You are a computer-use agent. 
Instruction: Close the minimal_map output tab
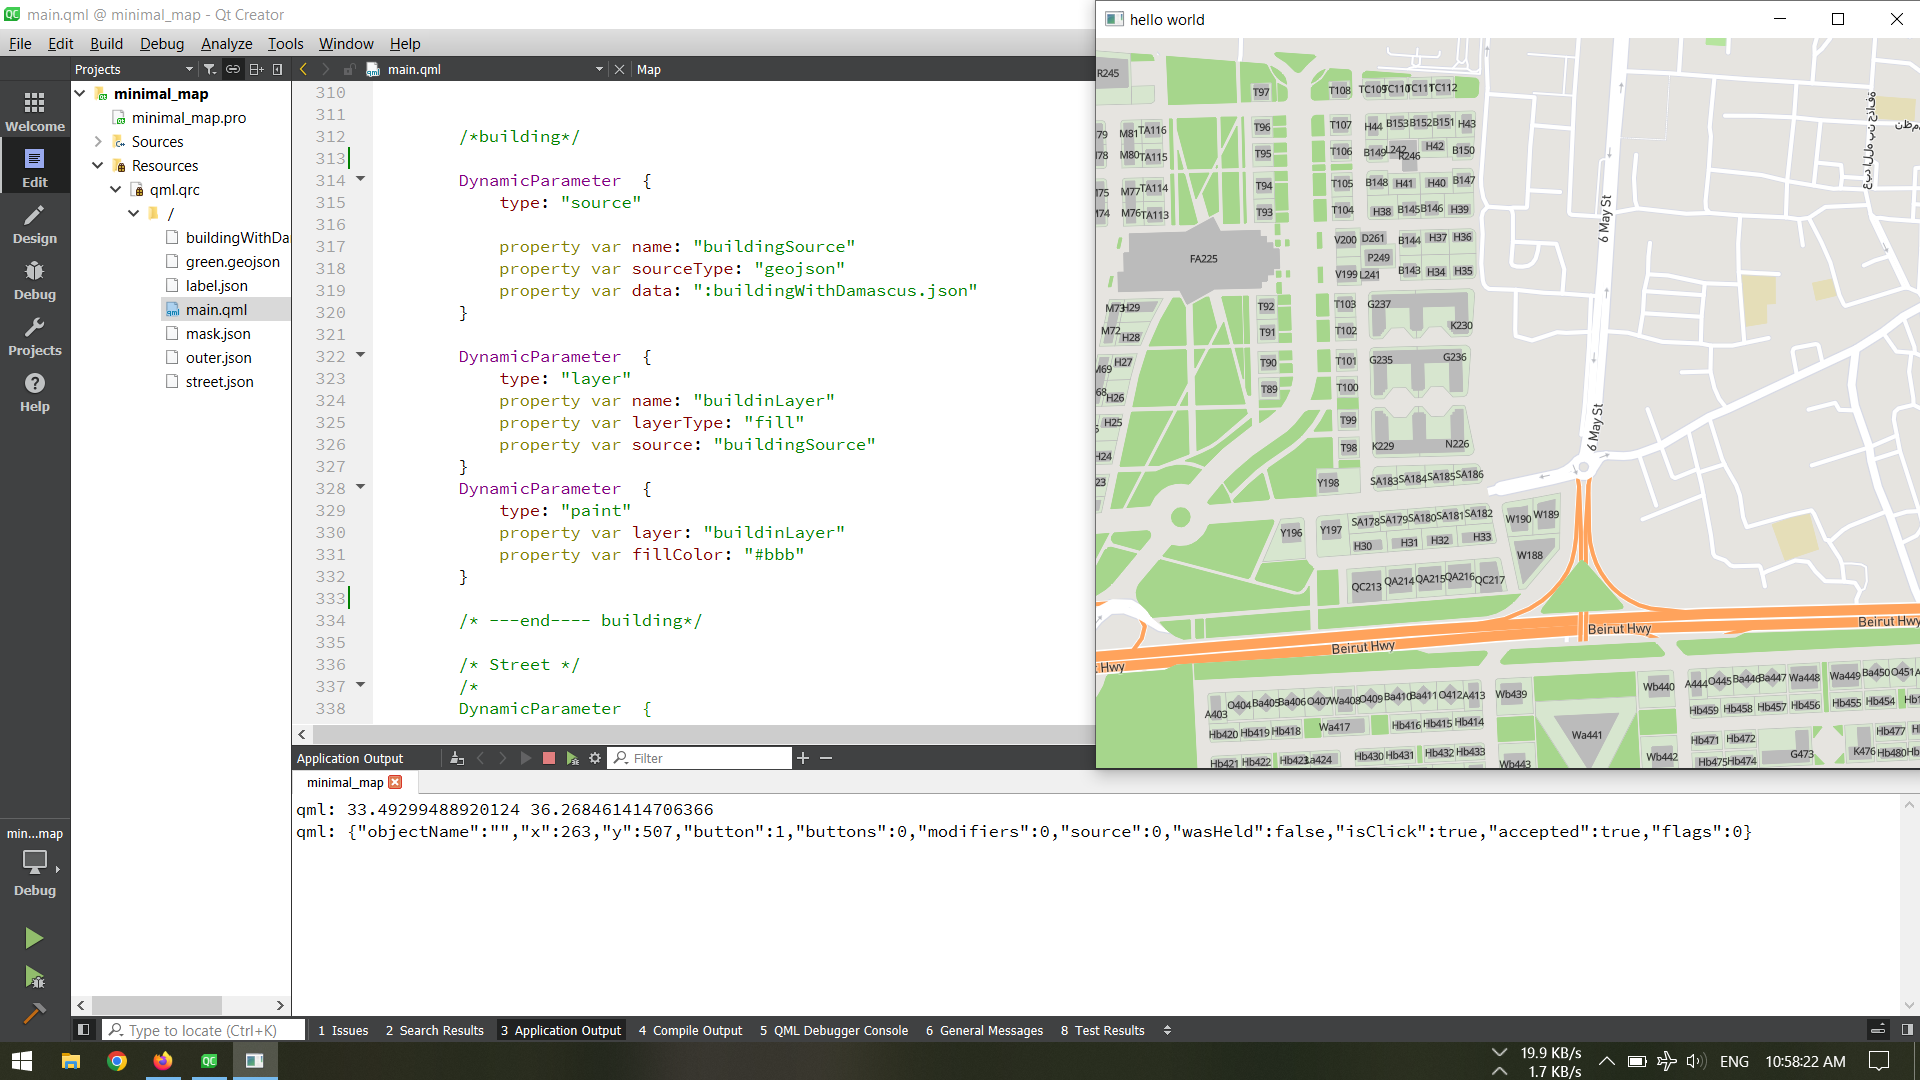[395, 782]
